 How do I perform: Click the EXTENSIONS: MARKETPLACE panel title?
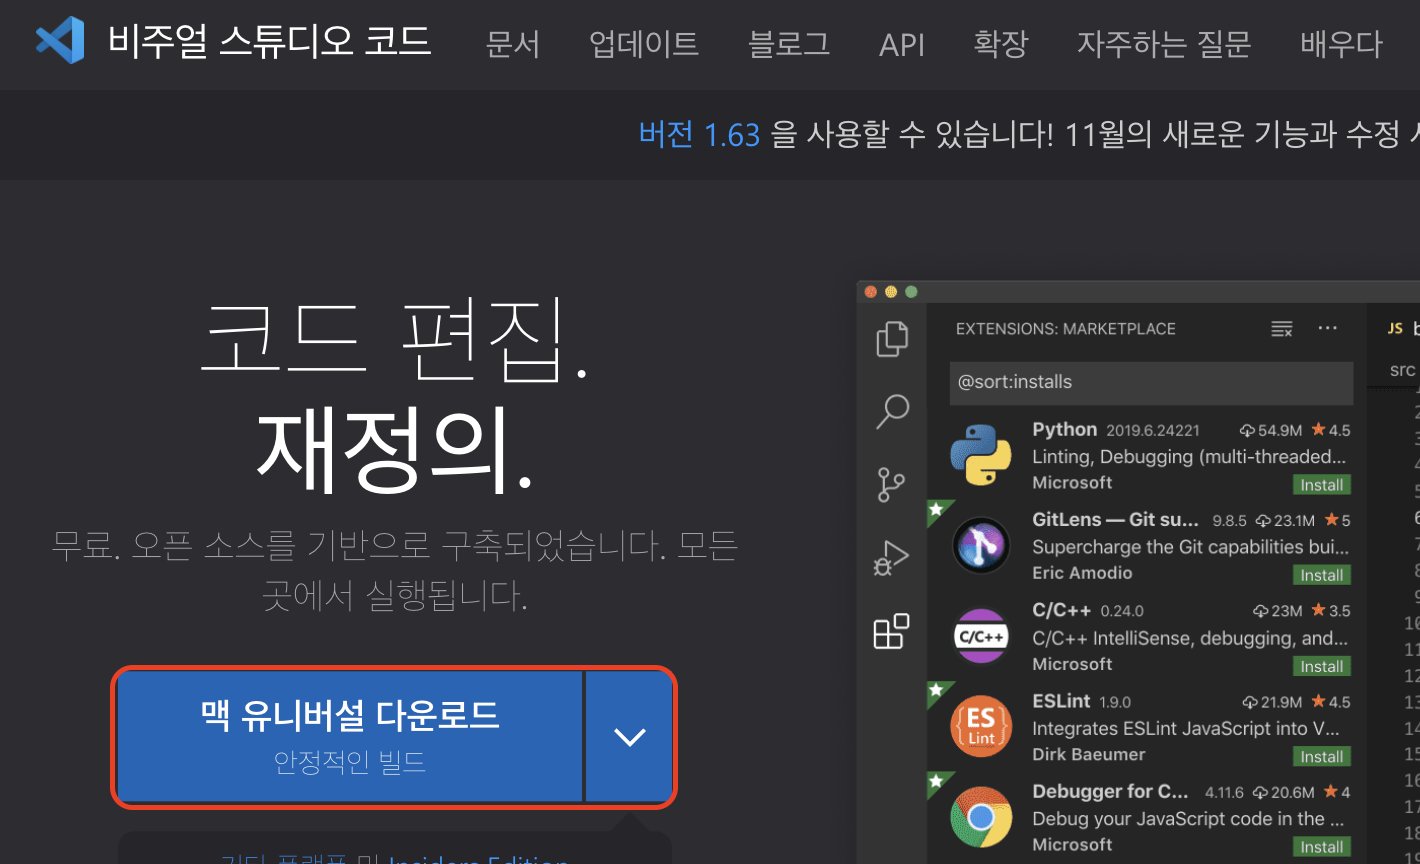click(x=1066, y=329)
